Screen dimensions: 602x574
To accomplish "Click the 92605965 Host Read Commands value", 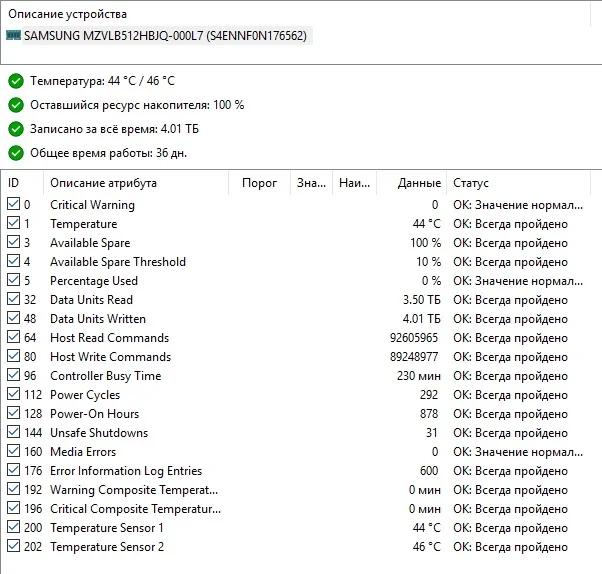I will (414, 338).
